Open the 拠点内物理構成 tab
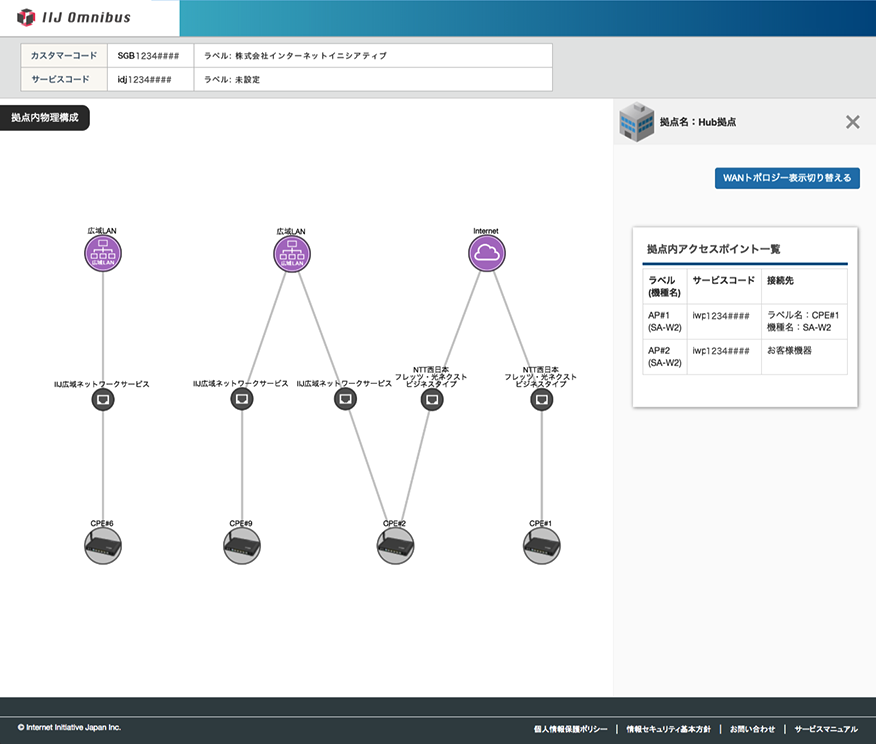 (x=45, y=118)
